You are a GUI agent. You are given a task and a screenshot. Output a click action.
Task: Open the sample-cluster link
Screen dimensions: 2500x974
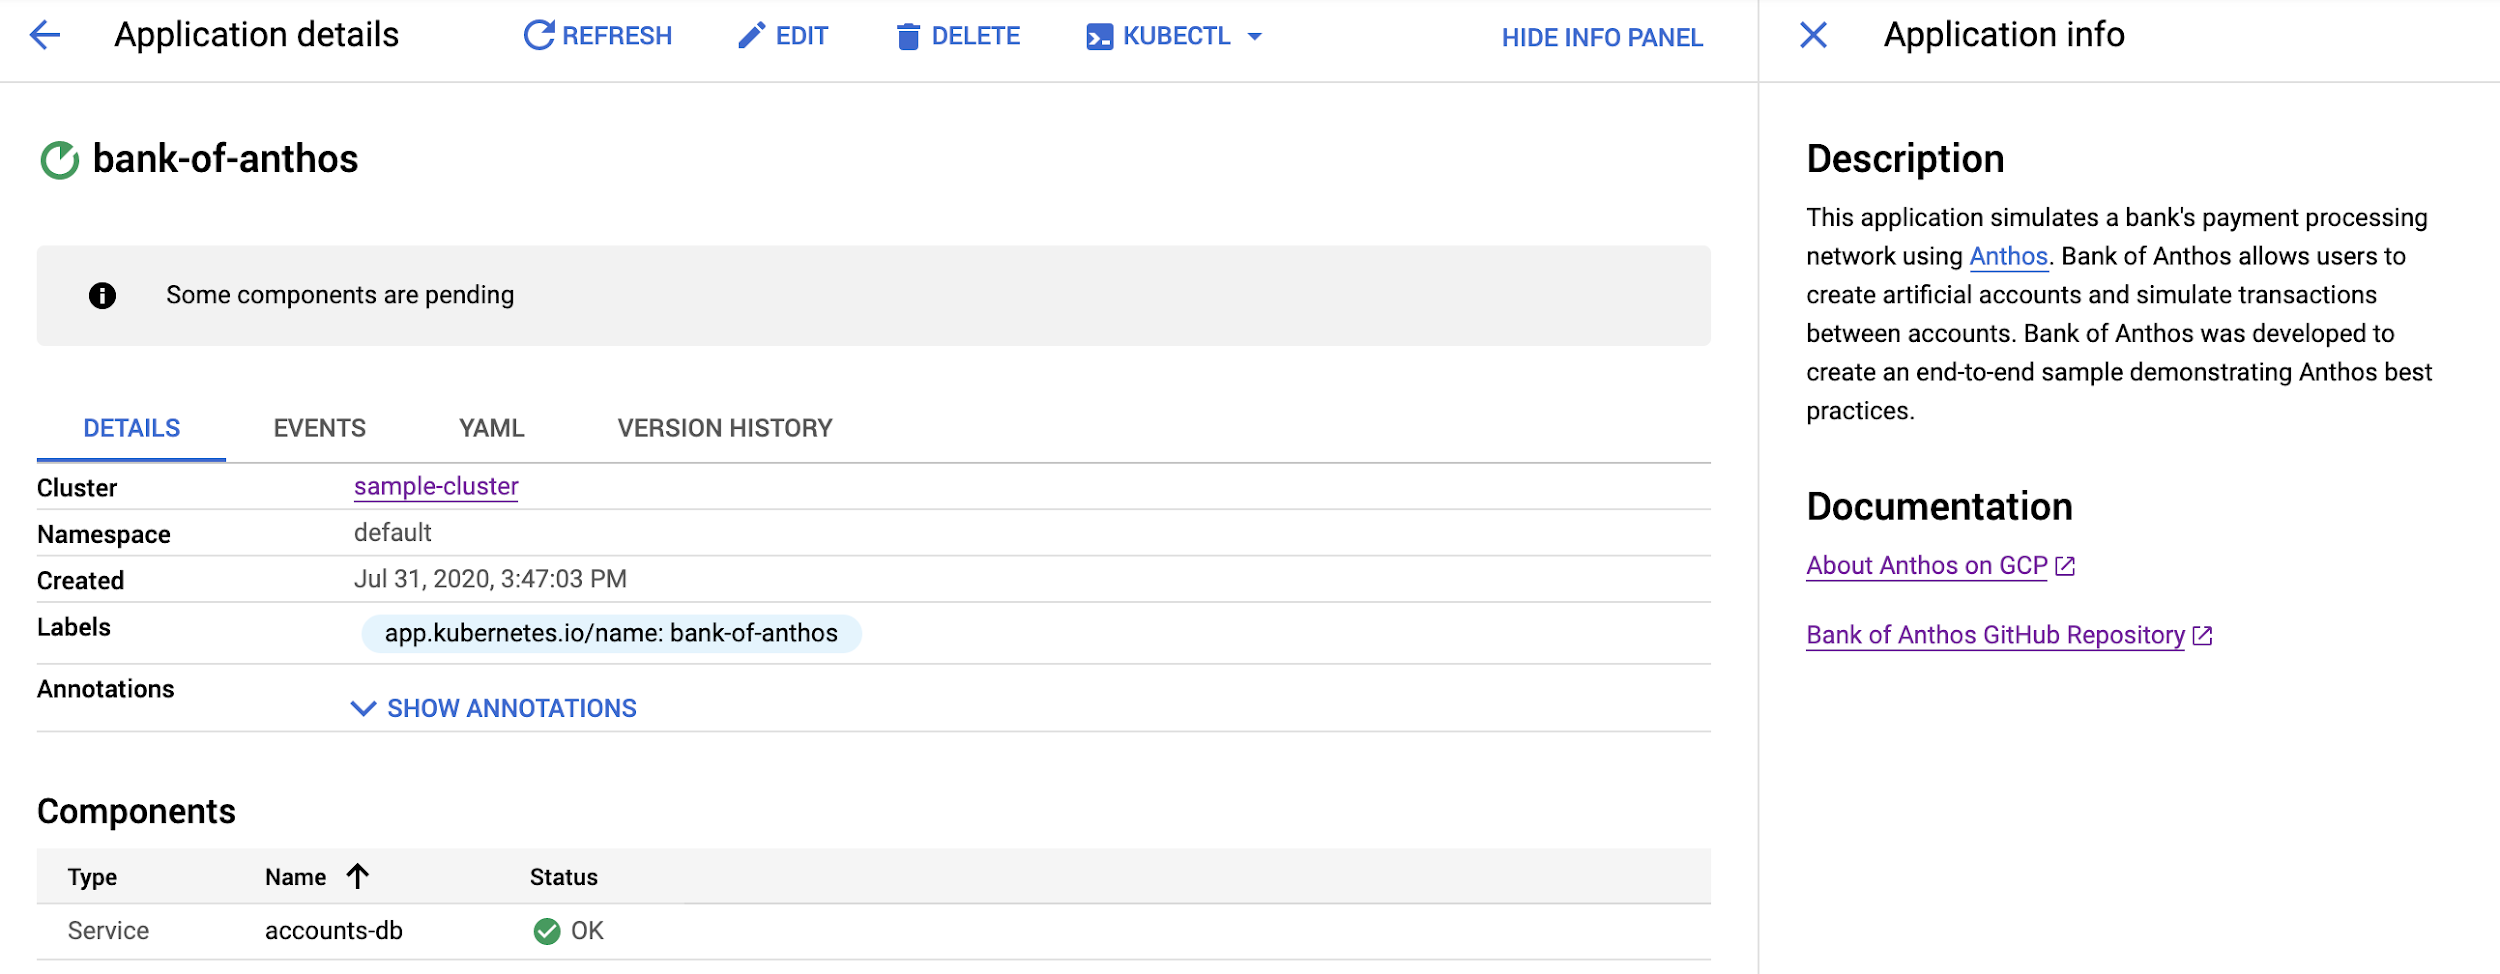436,487
